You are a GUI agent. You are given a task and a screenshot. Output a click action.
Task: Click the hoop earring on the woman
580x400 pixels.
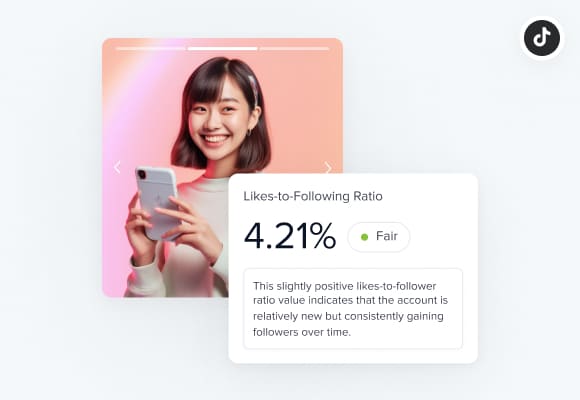click(249, 132)
